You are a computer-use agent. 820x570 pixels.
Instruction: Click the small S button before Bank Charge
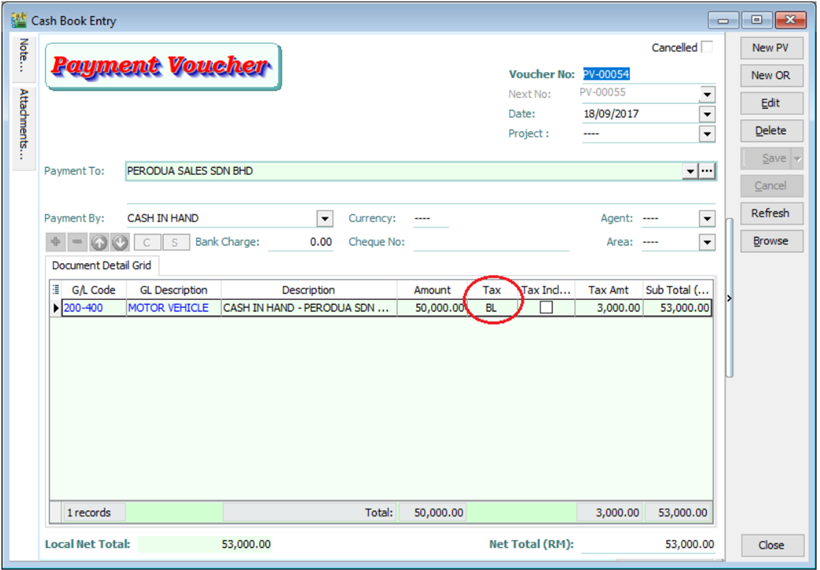coord(175,242)
